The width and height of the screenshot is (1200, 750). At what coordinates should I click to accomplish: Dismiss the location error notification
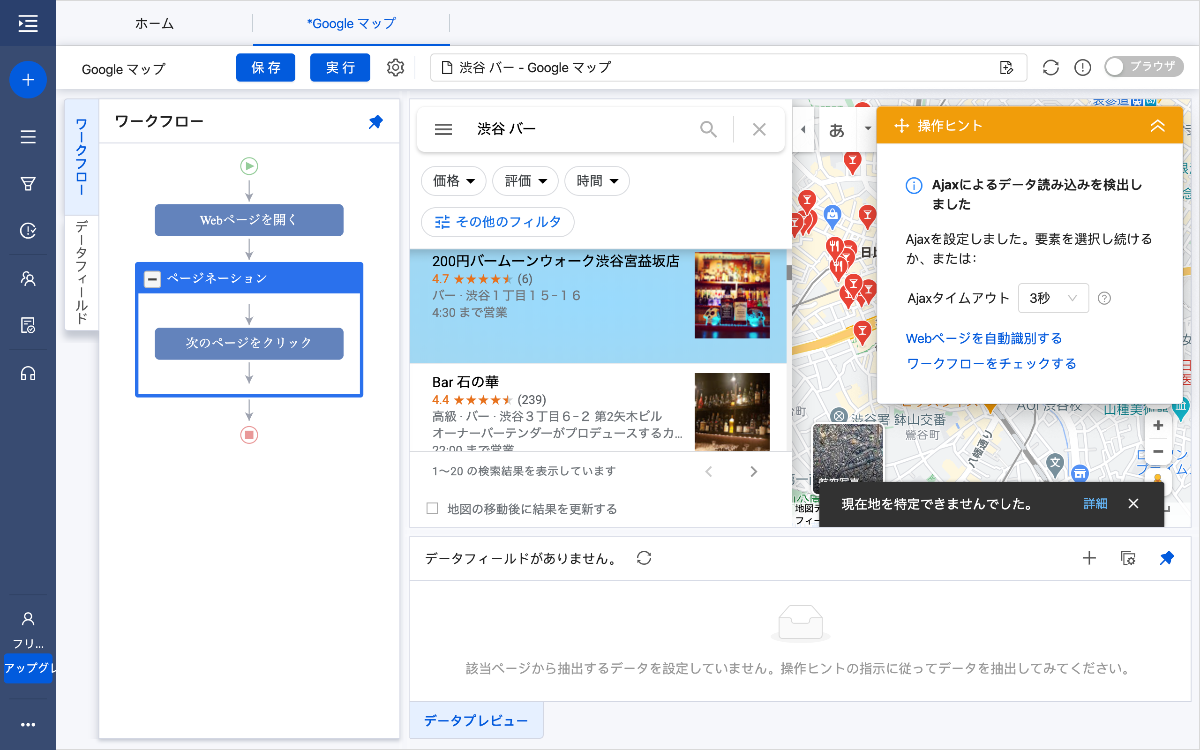click(1133, 504)
